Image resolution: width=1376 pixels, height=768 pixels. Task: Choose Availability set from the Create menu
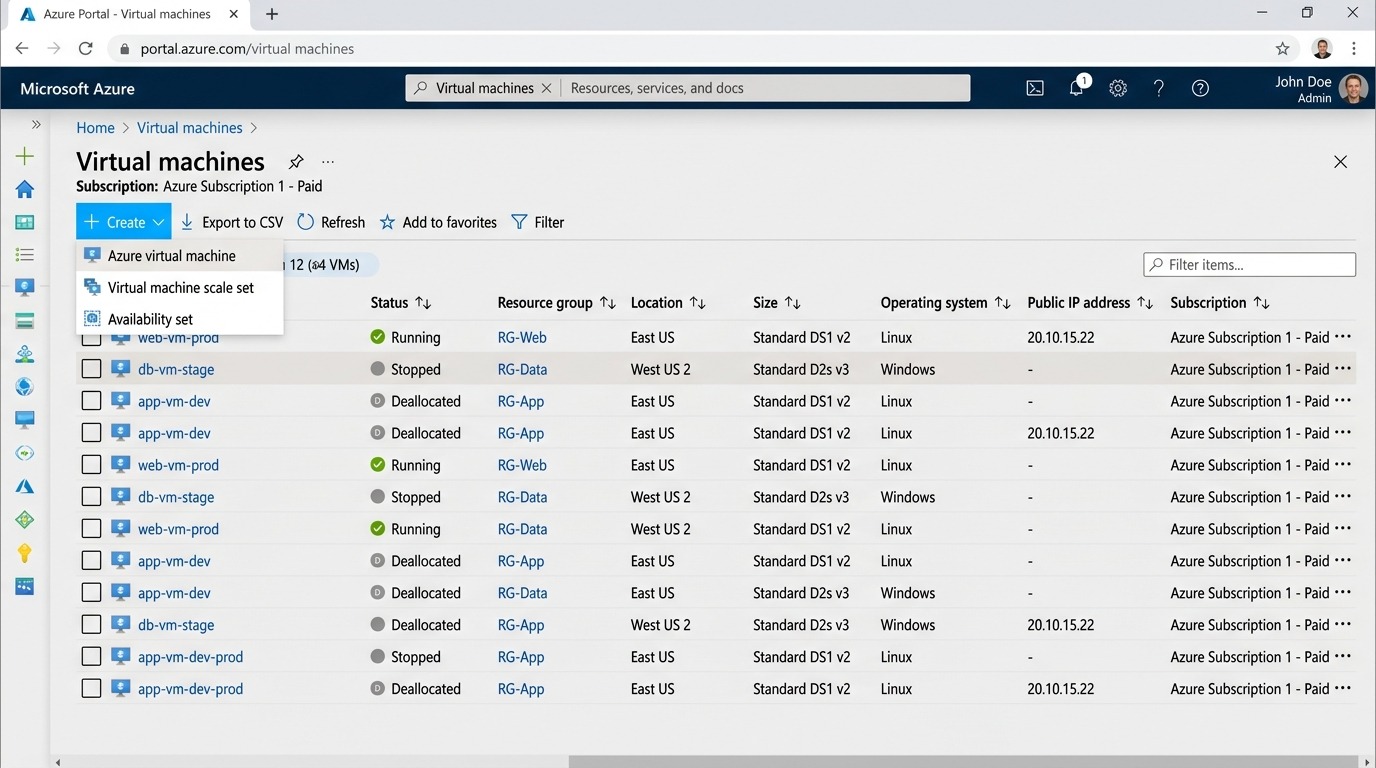(x=180, y=320)
